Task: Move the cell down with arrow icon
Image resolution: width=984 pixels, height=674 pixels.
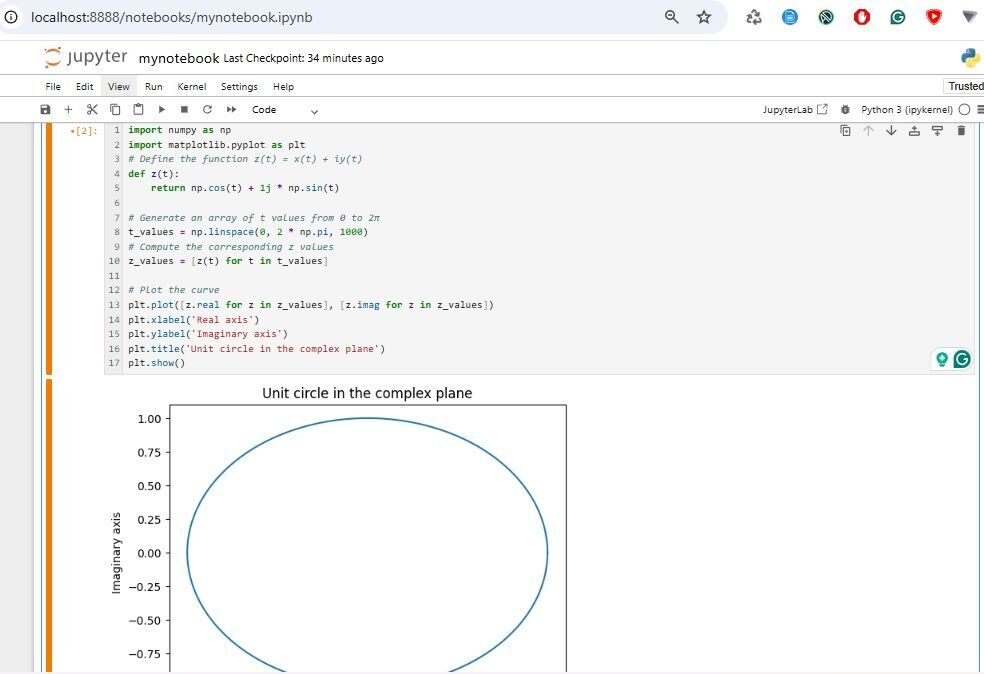Action: [x=891, y=131]
